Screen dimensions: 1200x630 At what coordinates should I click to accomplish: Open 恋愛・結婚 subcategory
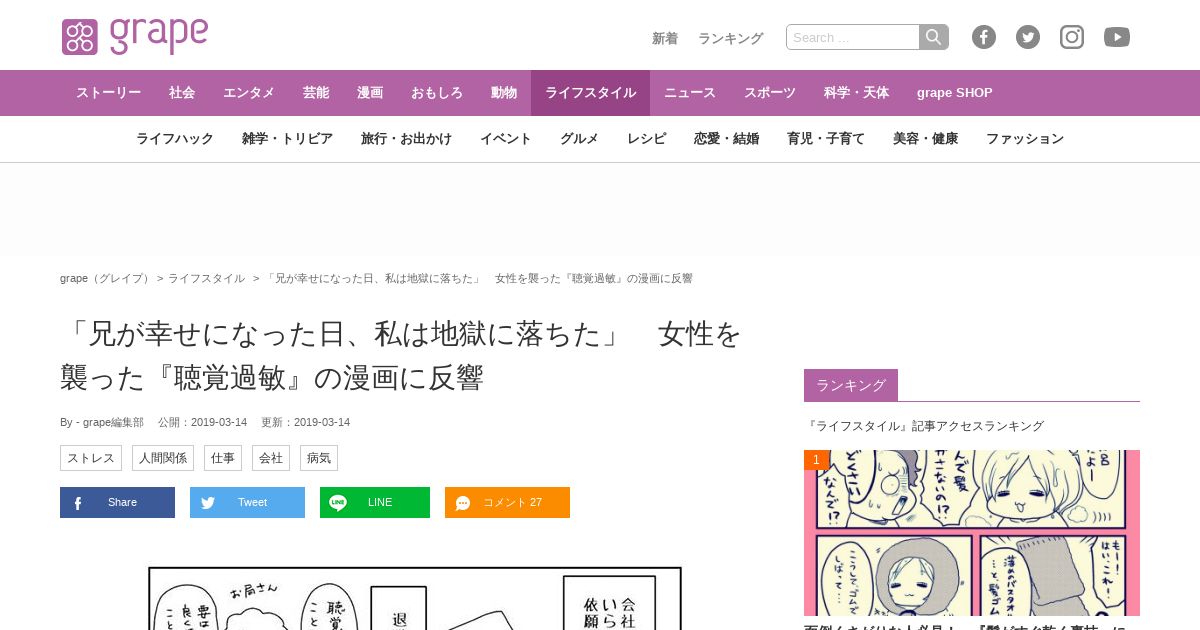point(726,139)
